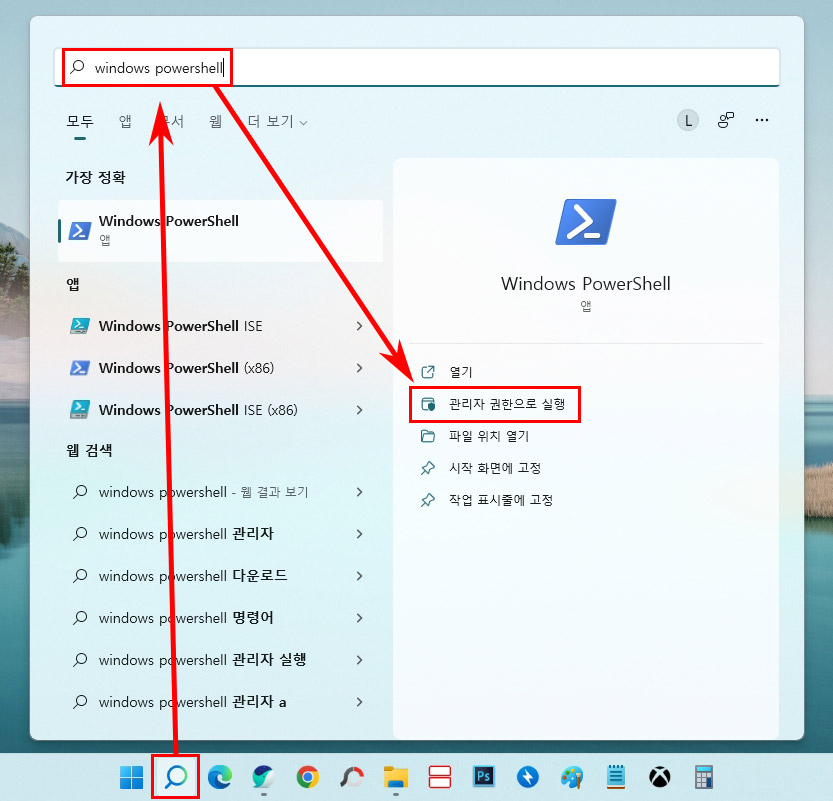Screen dimensions: 833x801
Task: Expand the windows powershell 관리자 suggestion chevron
Action: [359, 534]
